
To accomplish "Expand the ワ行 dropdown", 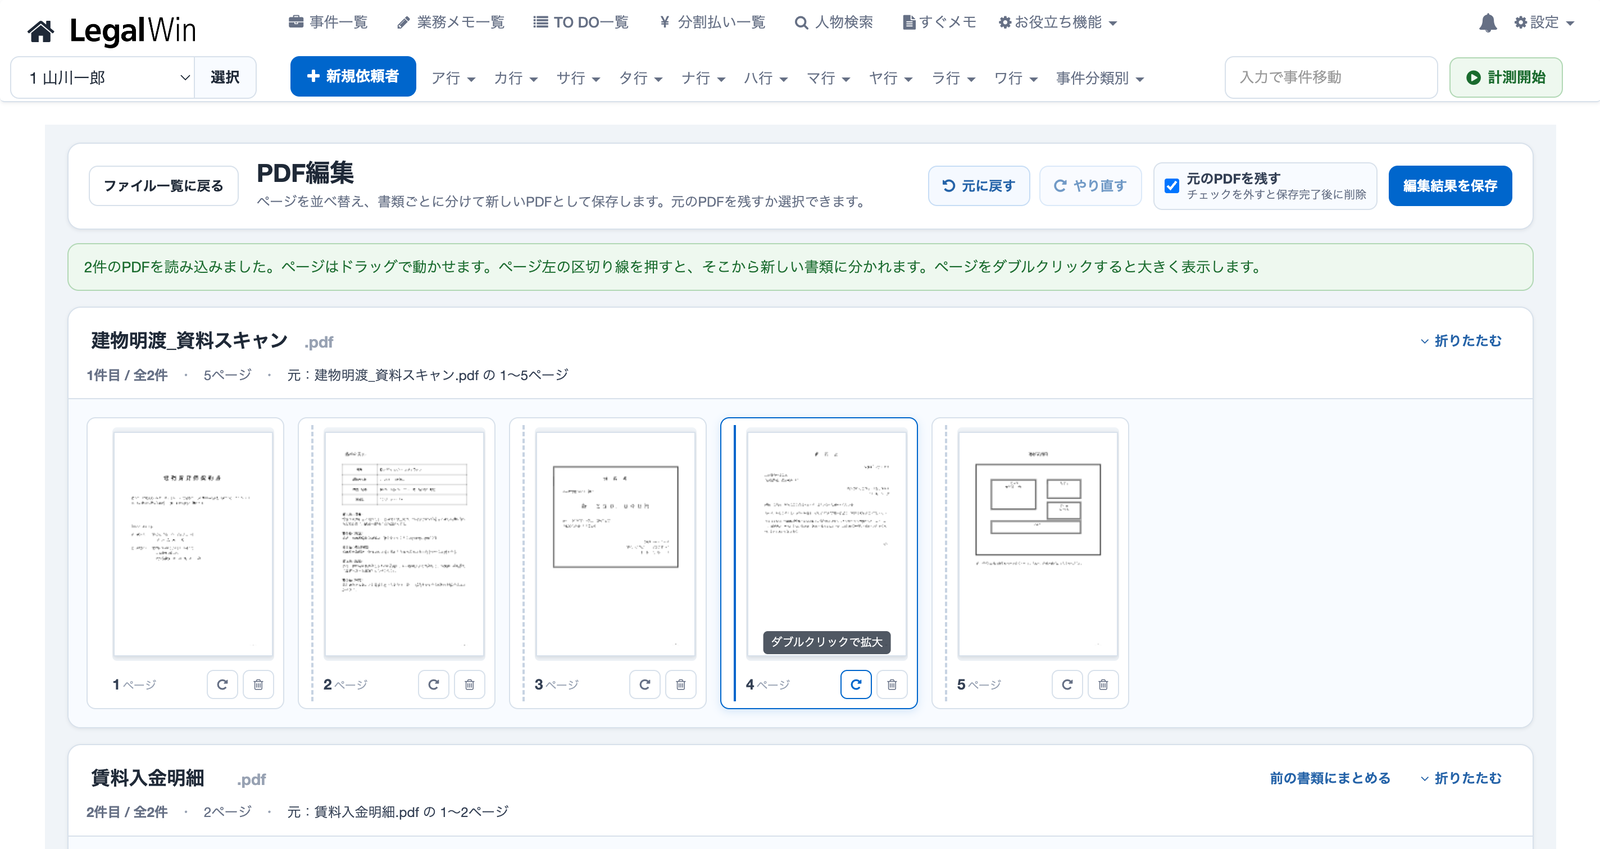I will point(1016,78).
